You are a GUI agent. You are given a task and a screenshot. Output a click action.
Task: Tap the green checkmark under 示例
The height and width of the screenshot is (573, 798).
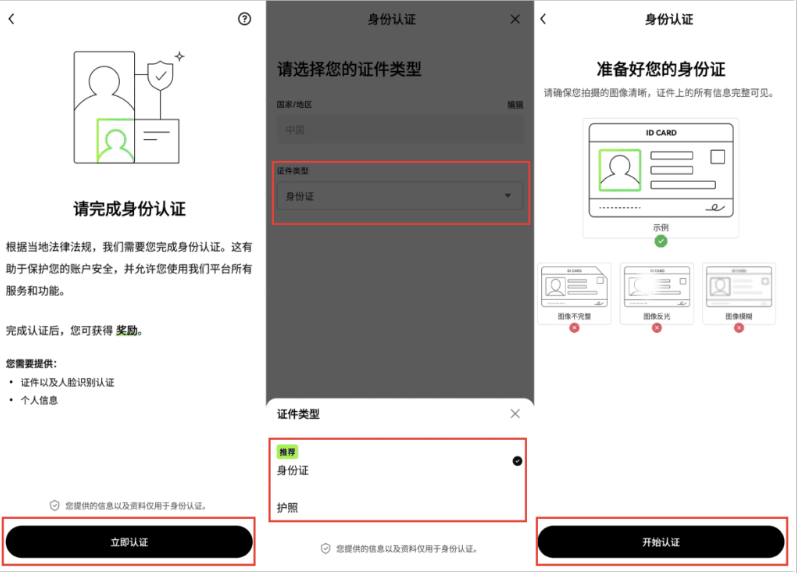click(661, 241)
